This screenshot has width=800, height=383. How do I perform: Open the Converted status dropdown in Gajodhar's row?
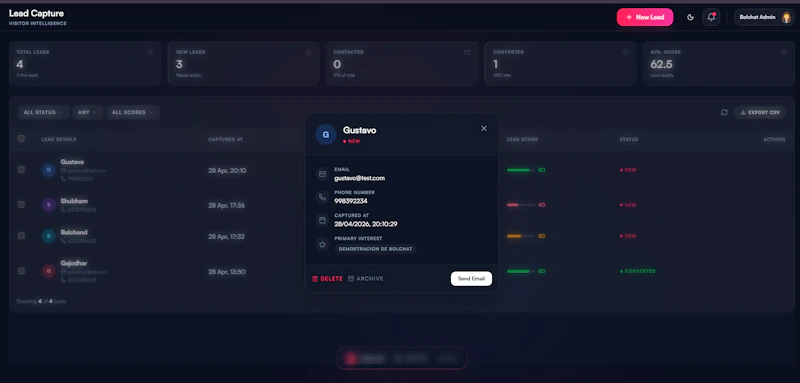tap(640, 271)
